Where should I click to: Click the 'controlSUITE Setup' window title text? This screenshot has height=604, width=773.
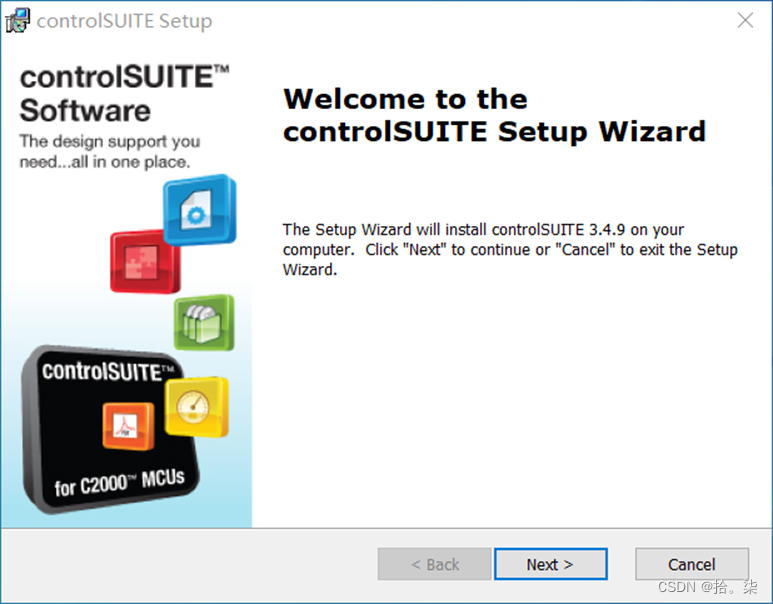pyautogui.click(x=124, y=21)
